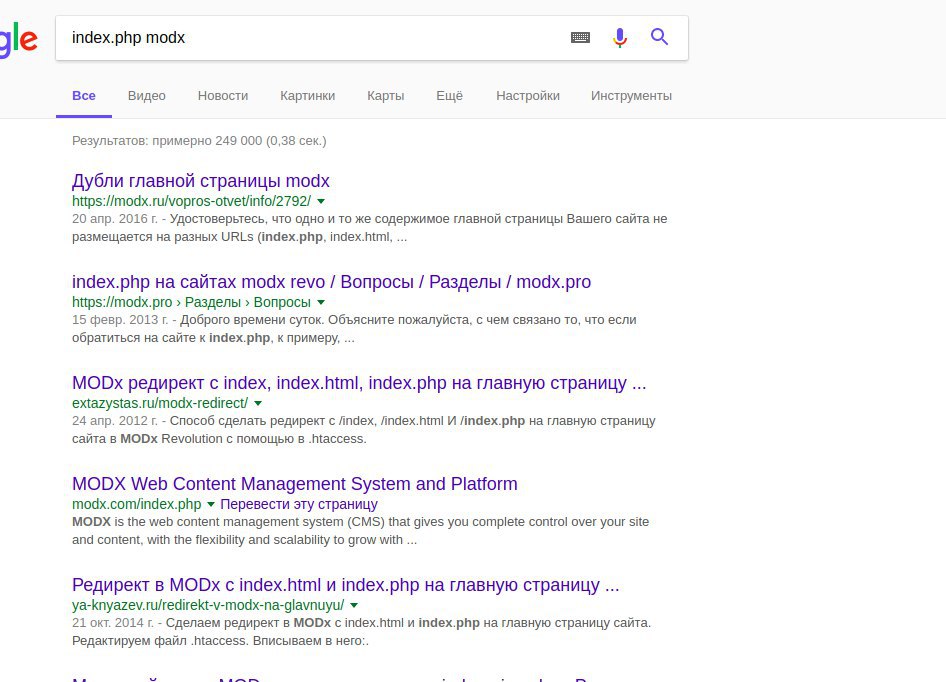Open the Ещё menu
Viewport: 946px width, 682px height.
pyautogui.click(x=449, y=95)
